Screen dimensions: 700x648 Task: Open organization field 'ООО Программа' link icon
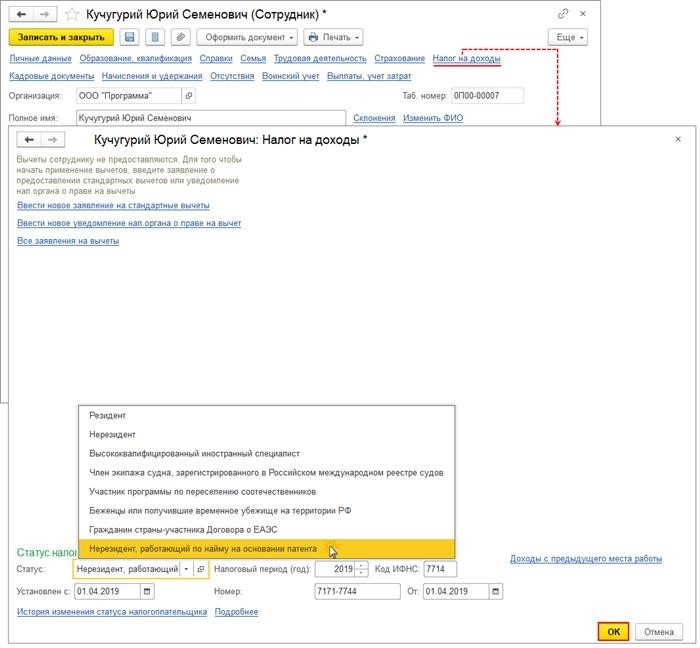[x=189, y=96]
